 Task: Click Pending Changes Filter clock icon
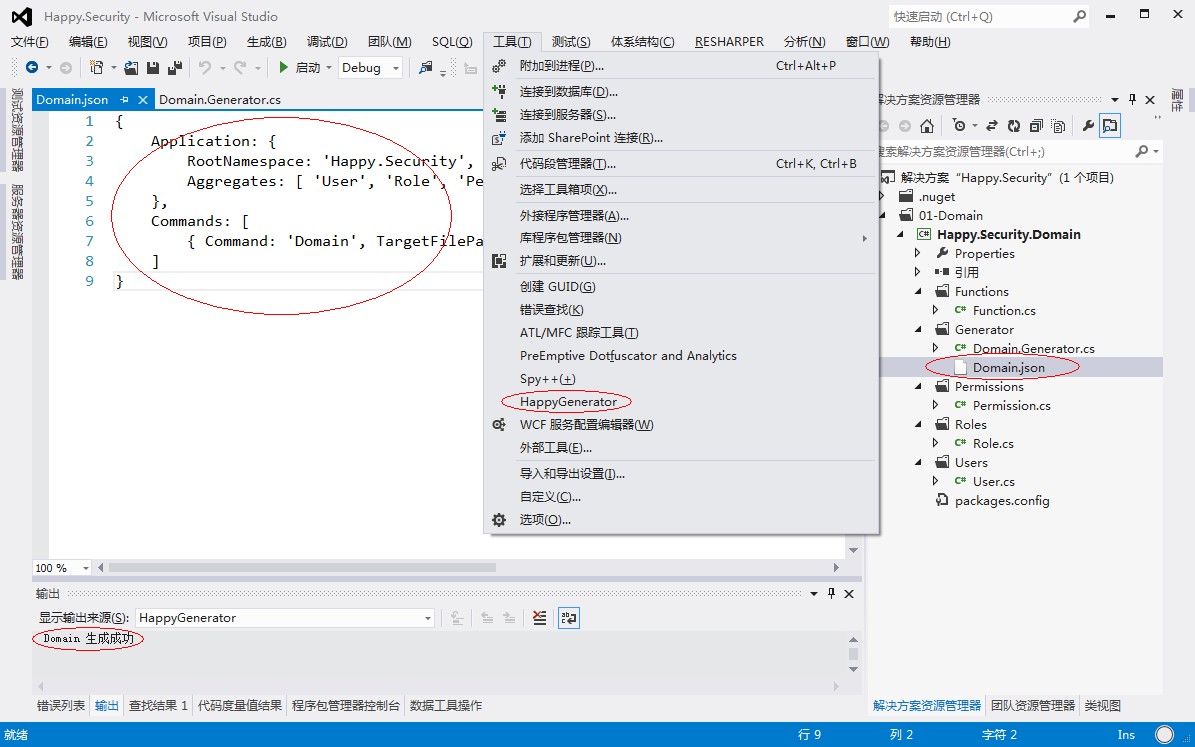coord(960,126)
